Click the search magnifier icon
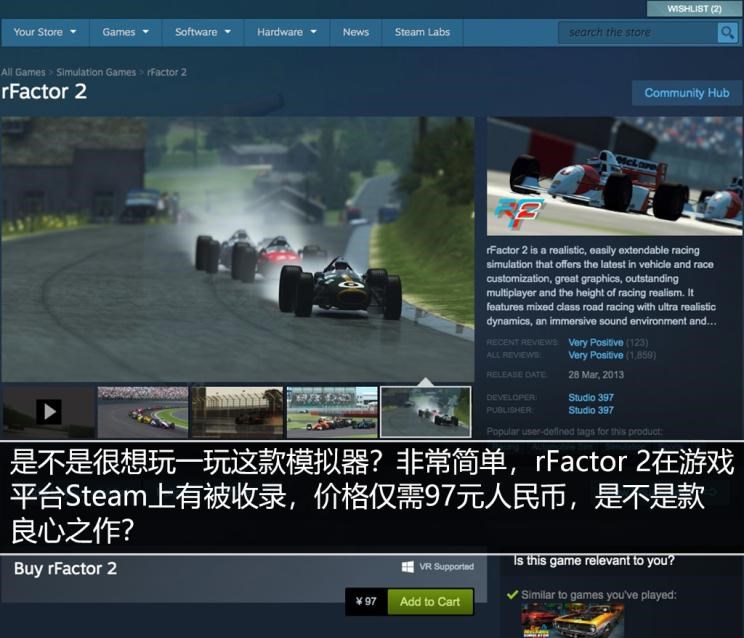The width and height of the screenshot is (744, 638). click(727, 32)
